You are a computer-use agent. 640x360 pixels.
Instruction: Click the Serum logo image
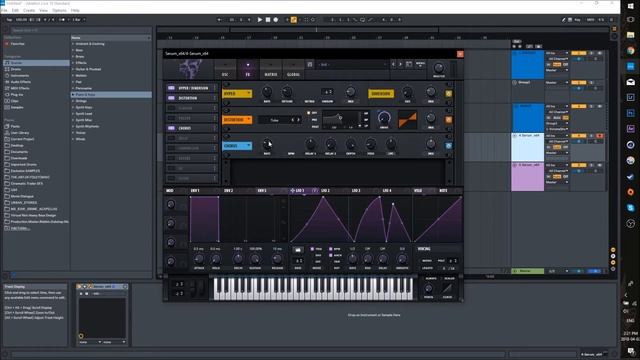[x=190, y=69]
